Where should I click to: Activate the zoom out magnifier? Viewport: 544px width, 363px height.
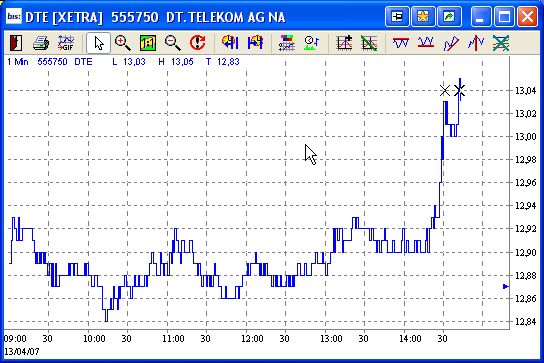coord(172,43)
